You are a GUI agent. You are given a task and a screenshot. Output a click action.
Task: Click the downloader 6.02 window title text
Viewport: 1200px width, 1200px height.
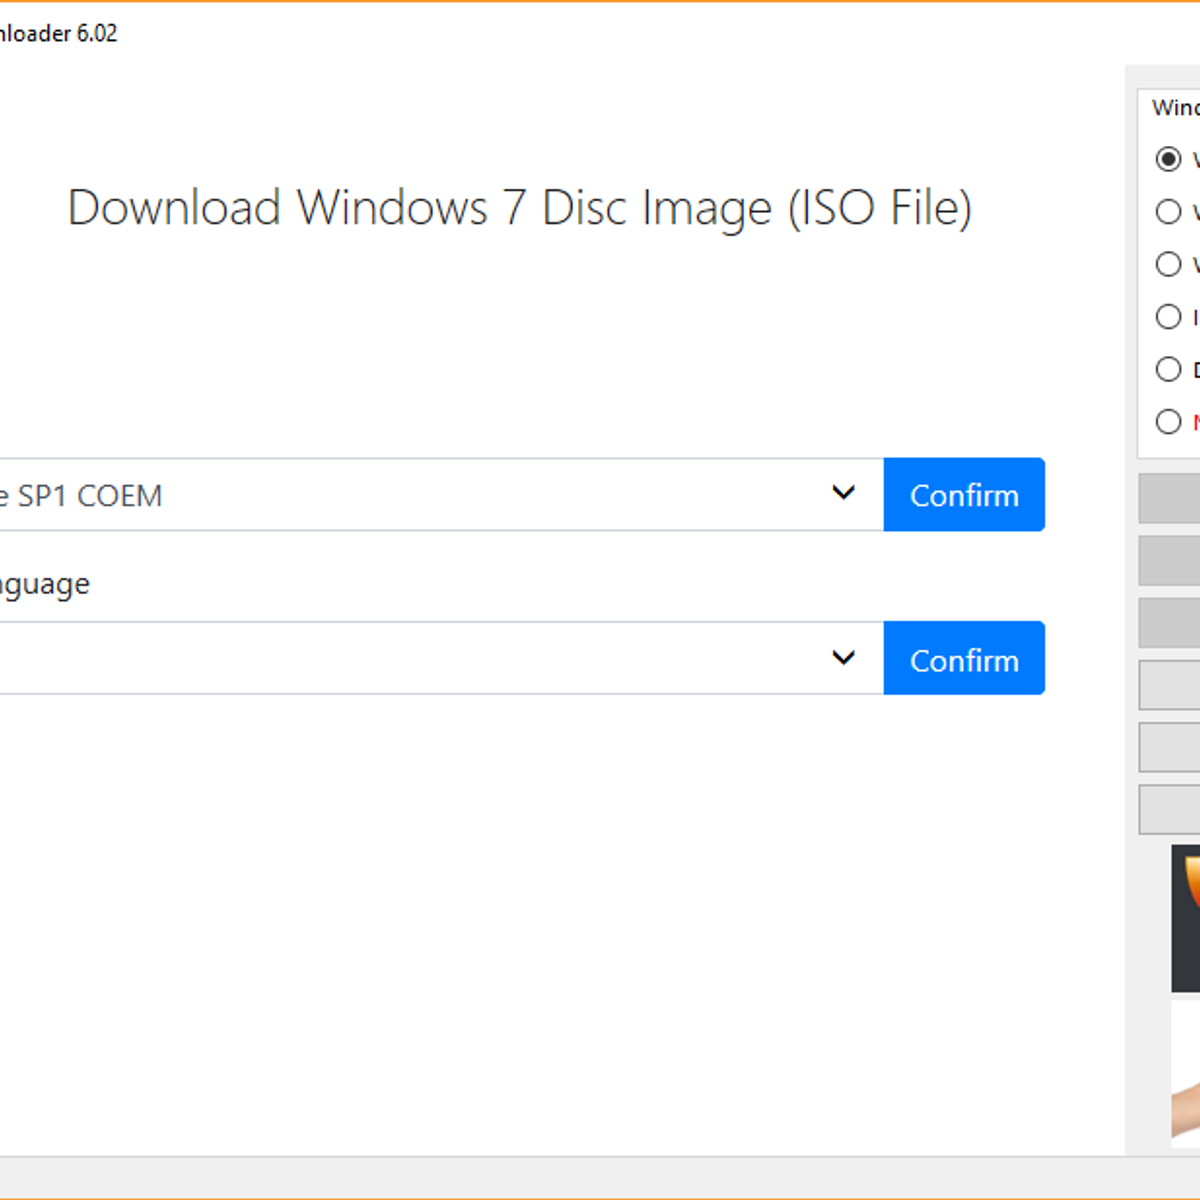(x=58, y=33)
